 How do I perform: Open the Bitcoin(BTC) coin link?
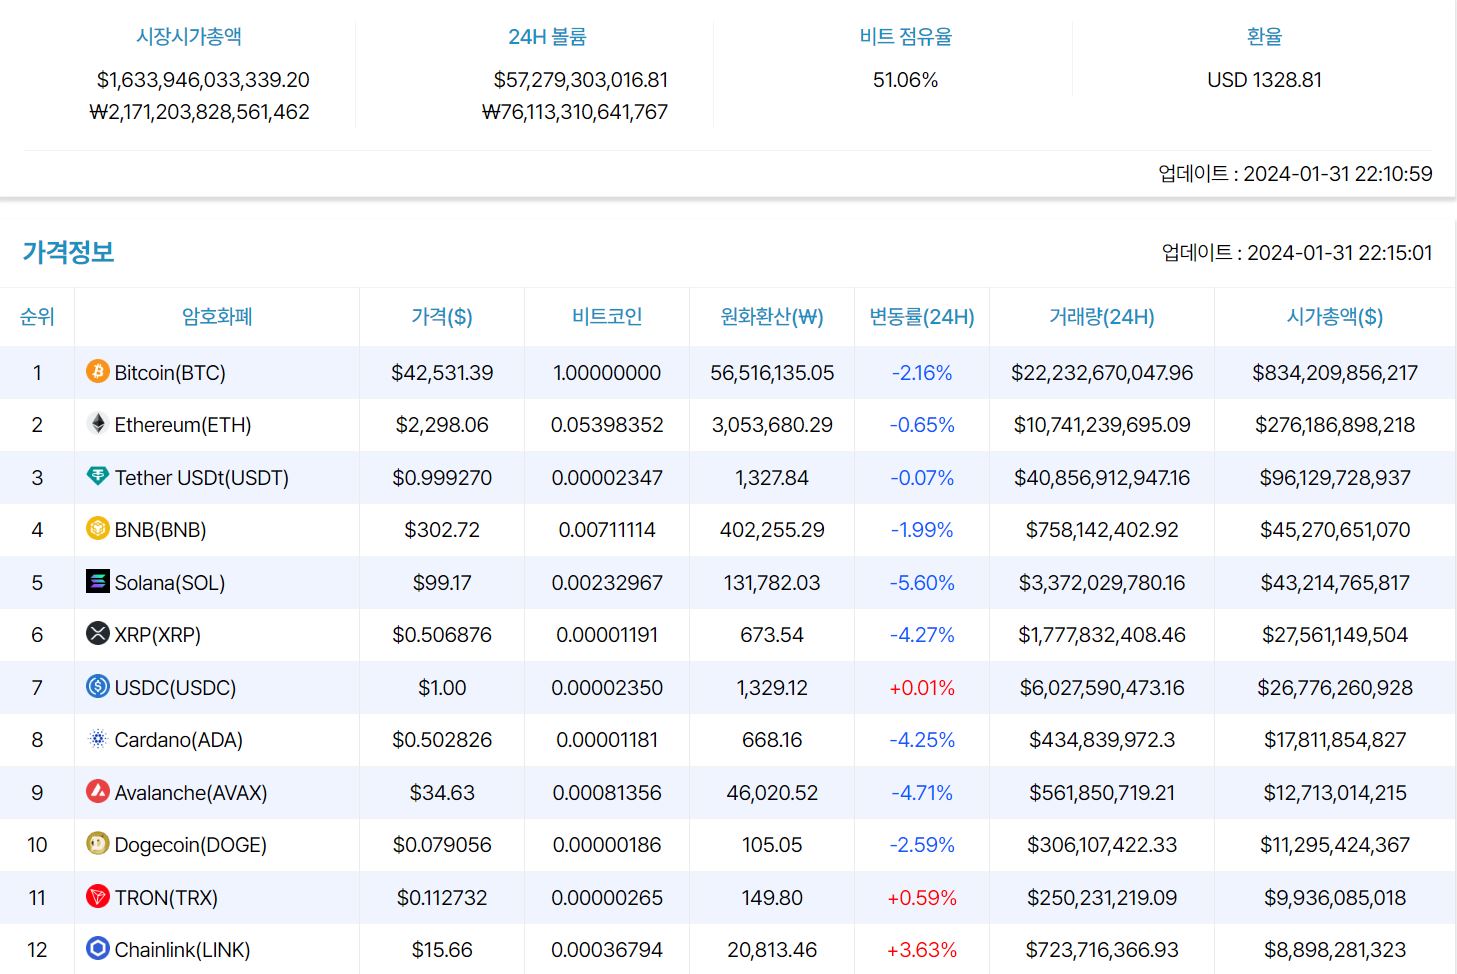[170, 373]
